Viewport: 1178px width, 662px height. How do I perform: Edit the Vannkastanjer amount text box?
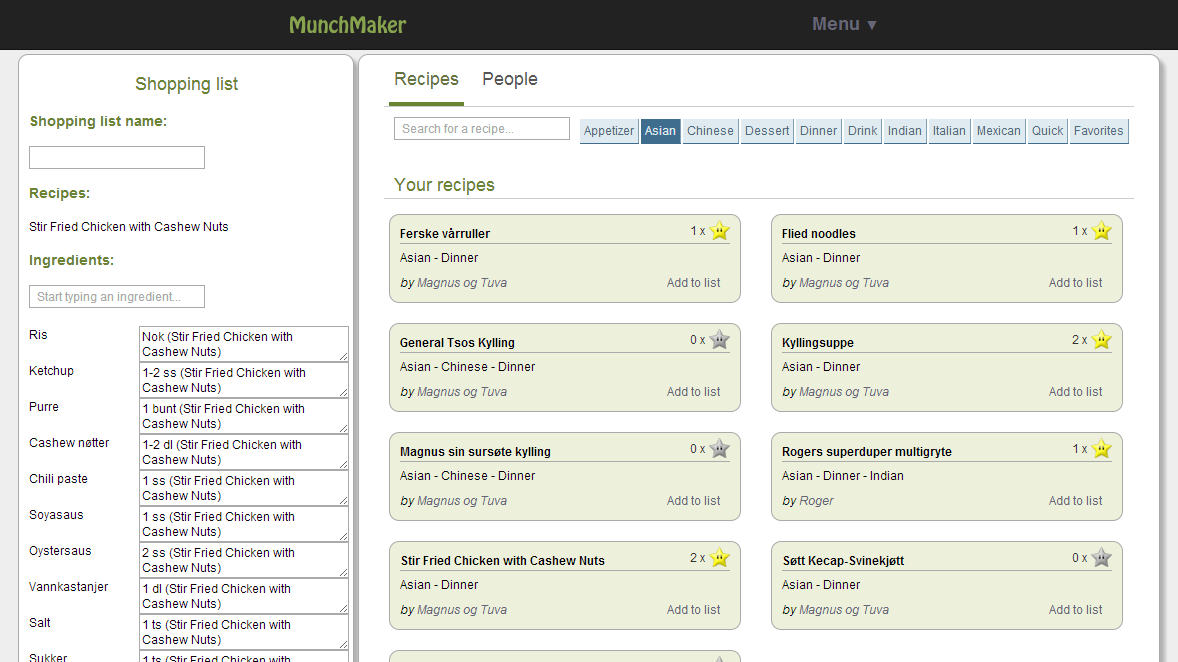coord(244,597)
